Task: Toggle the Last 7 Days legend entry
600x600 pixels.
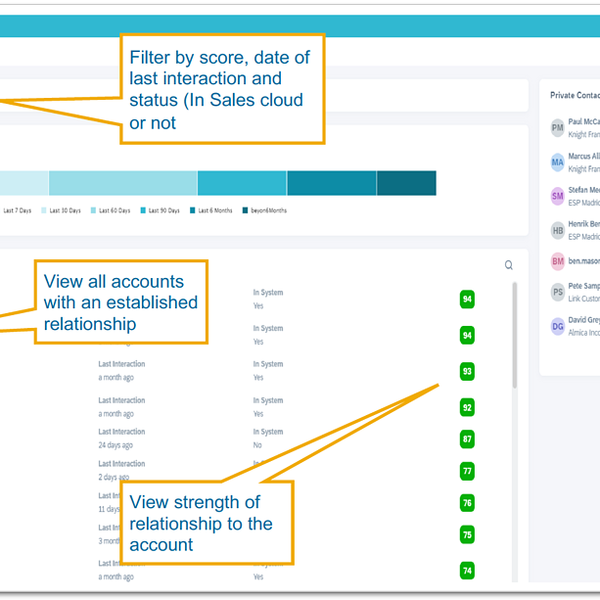Action: [x=18, y=211]
